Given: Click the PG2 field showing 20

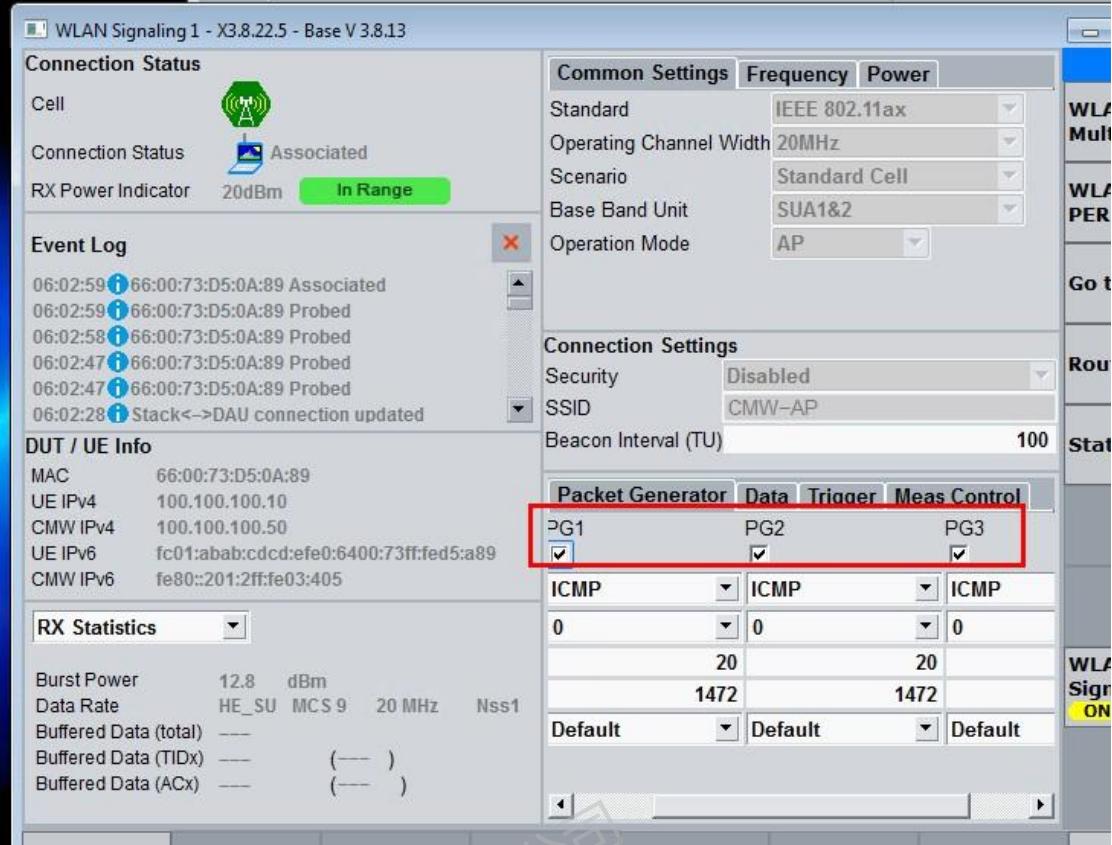Looking at the screenshot, I should coord(844,662).
